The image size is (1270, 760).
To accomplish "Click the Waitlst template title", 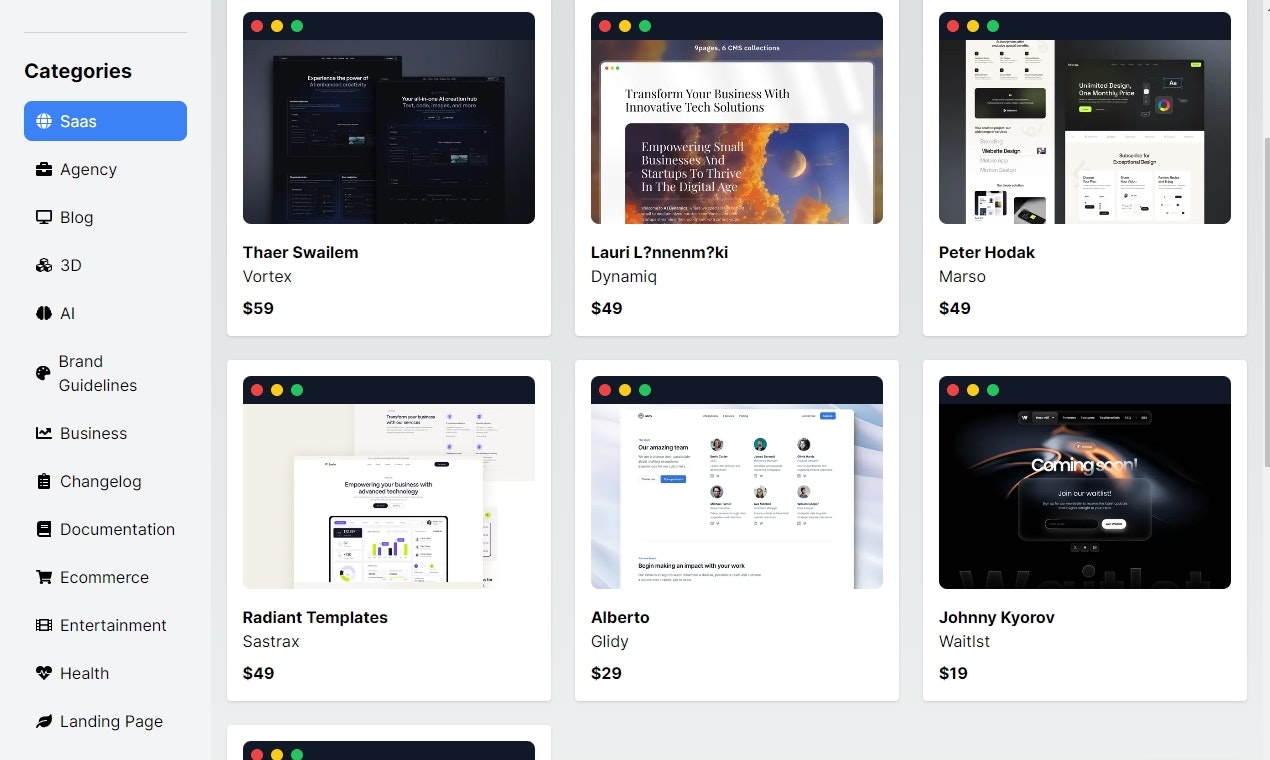I will coord(964,641).
